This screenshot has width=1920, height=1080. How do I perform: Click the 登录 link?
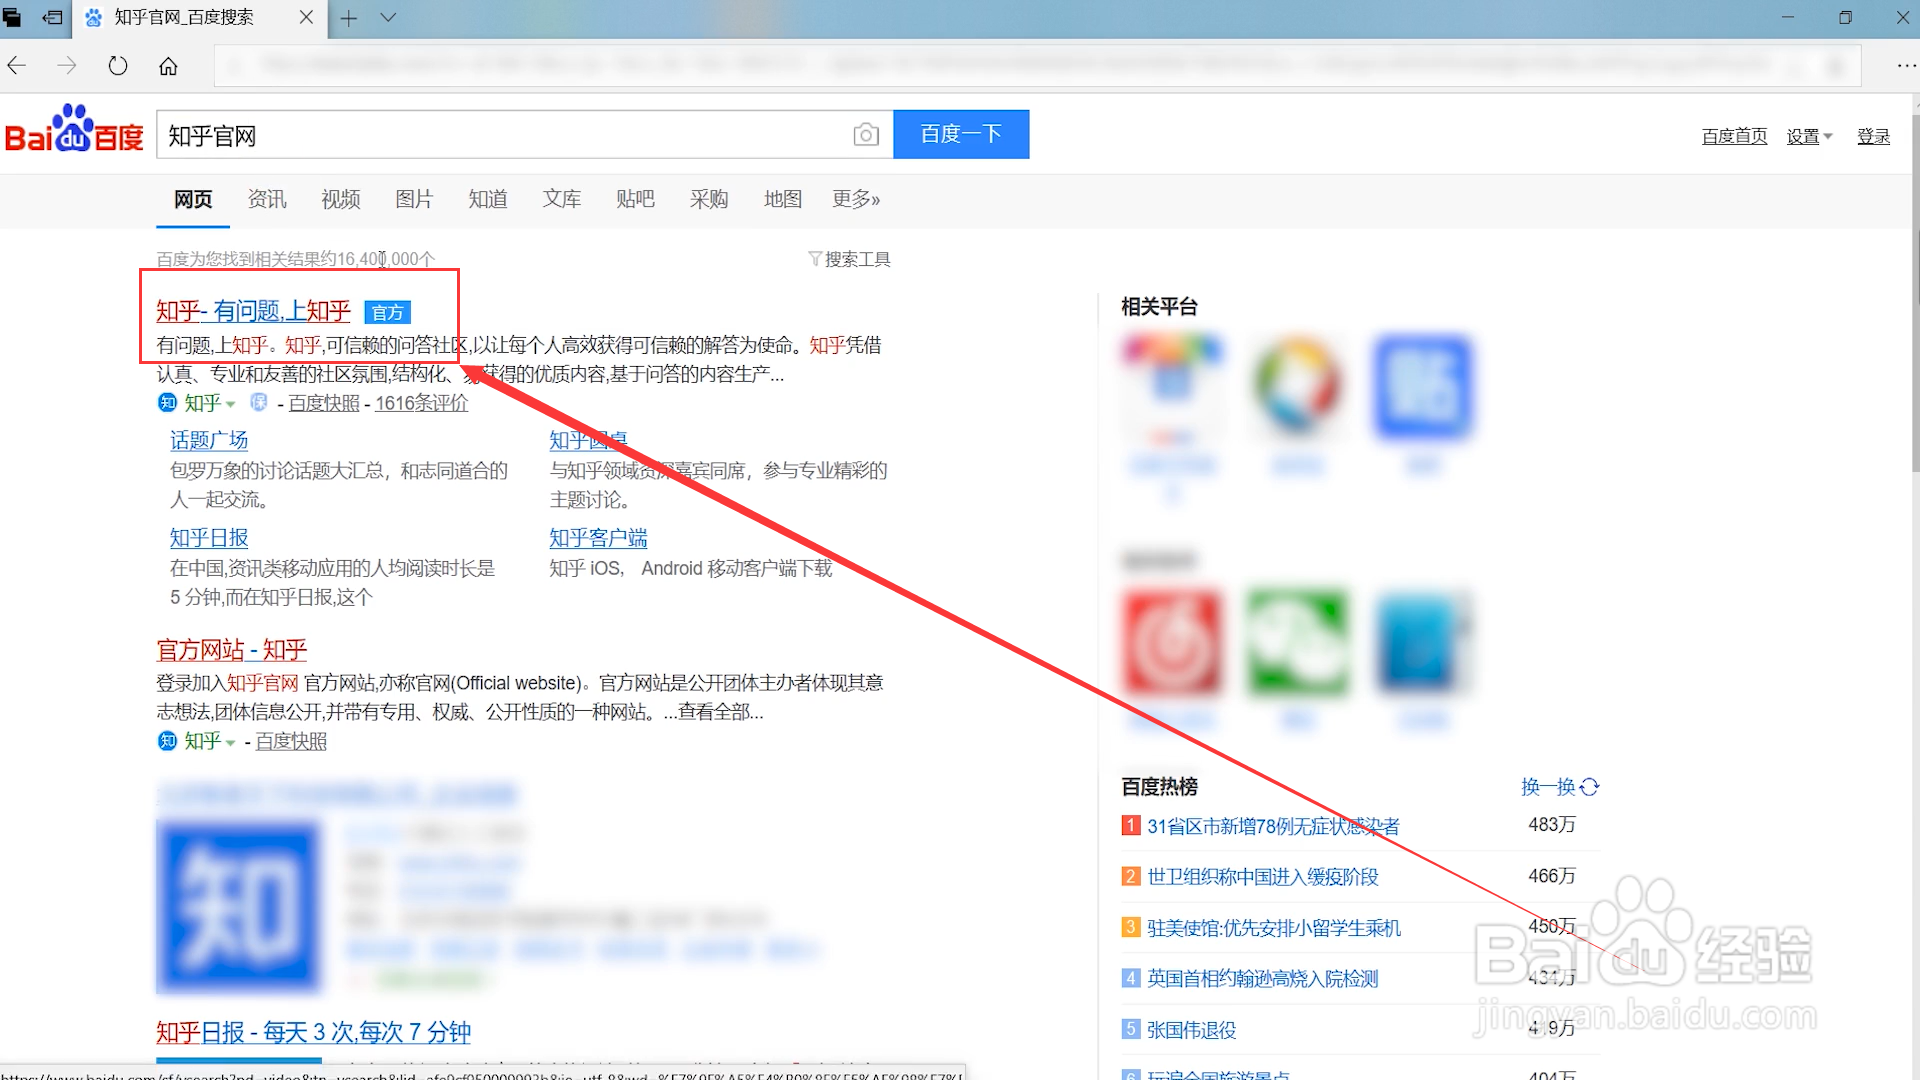1873,136
